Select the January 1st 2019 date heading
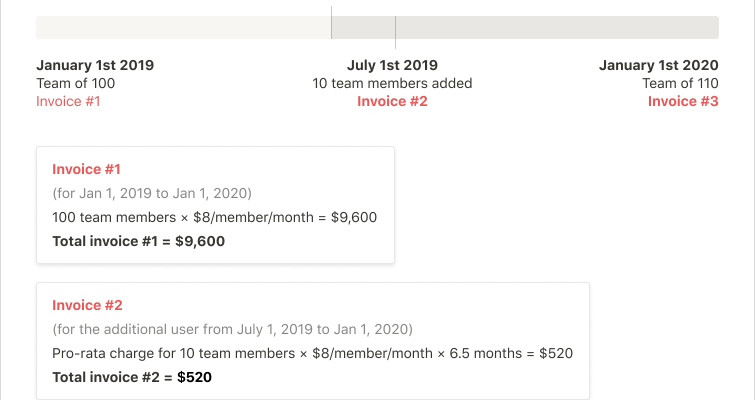Image resolution: width=755 pixels, height=400 pixels. tap(95, 65)
